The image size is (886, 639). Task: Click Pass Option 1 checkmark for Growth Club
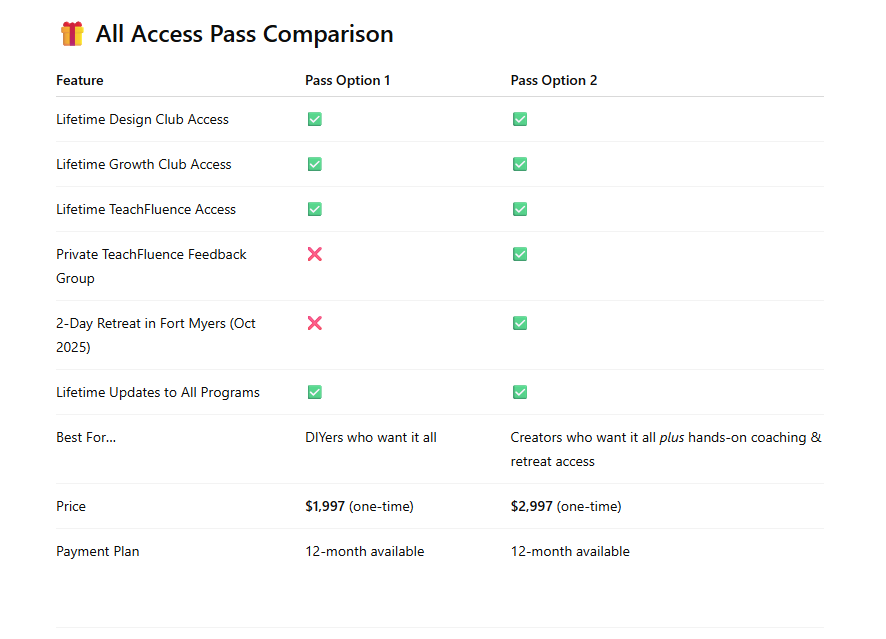[315, 164]
